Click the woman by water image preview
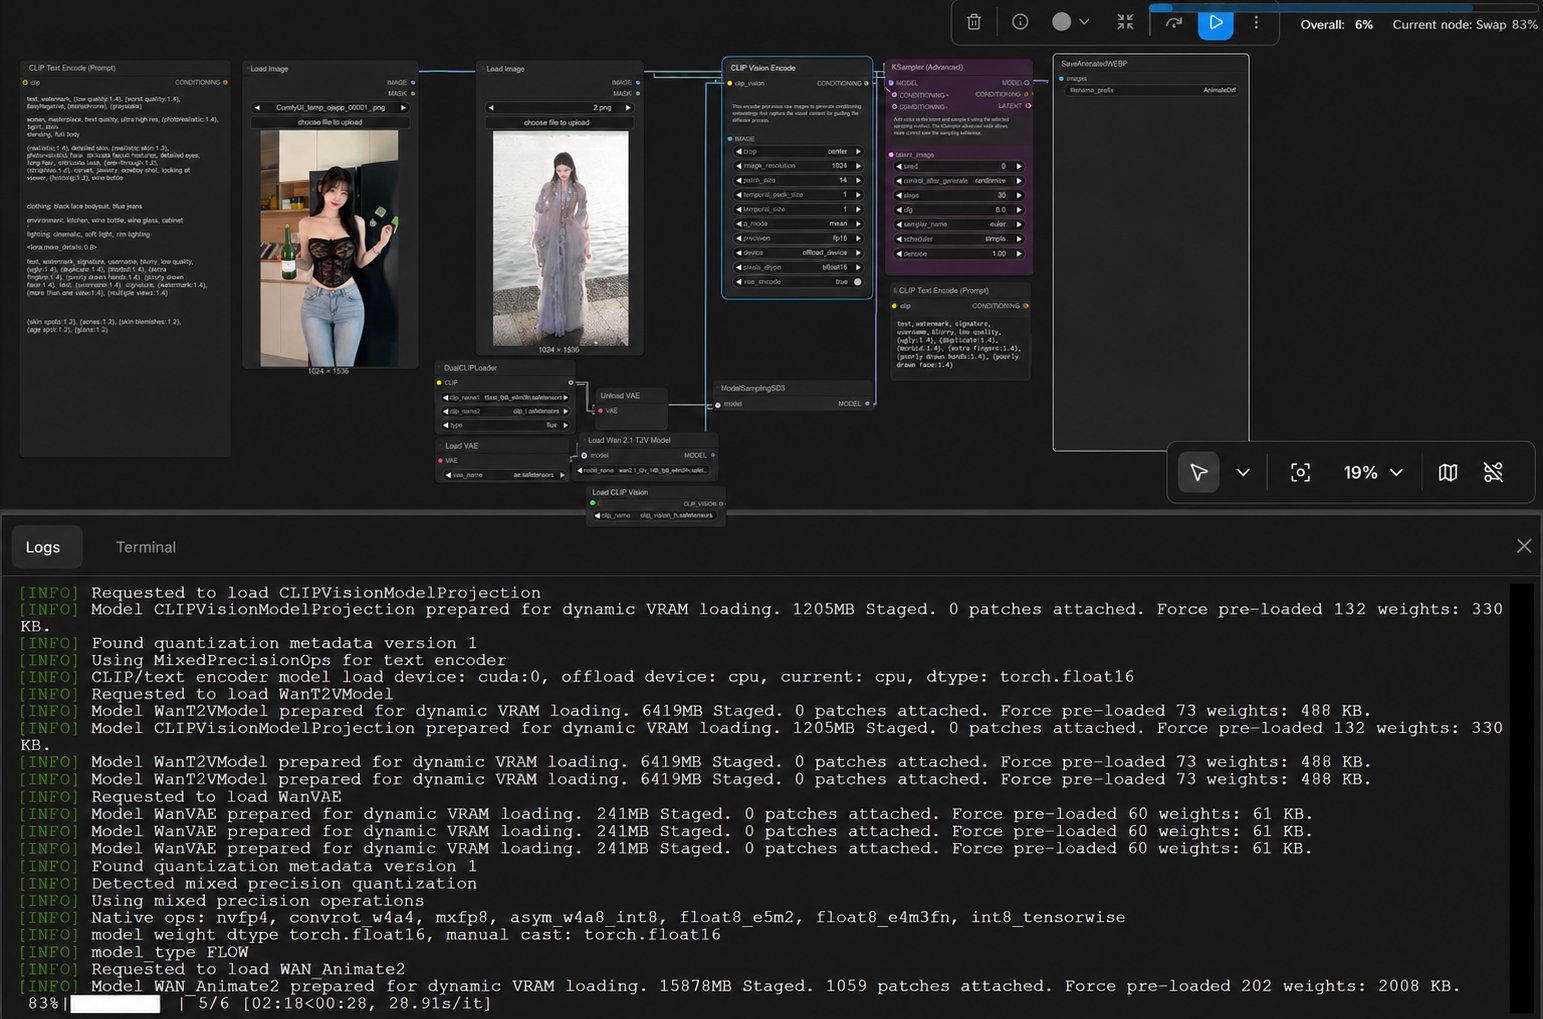Screen dimensions: 1543x1019 coord(560,238)
